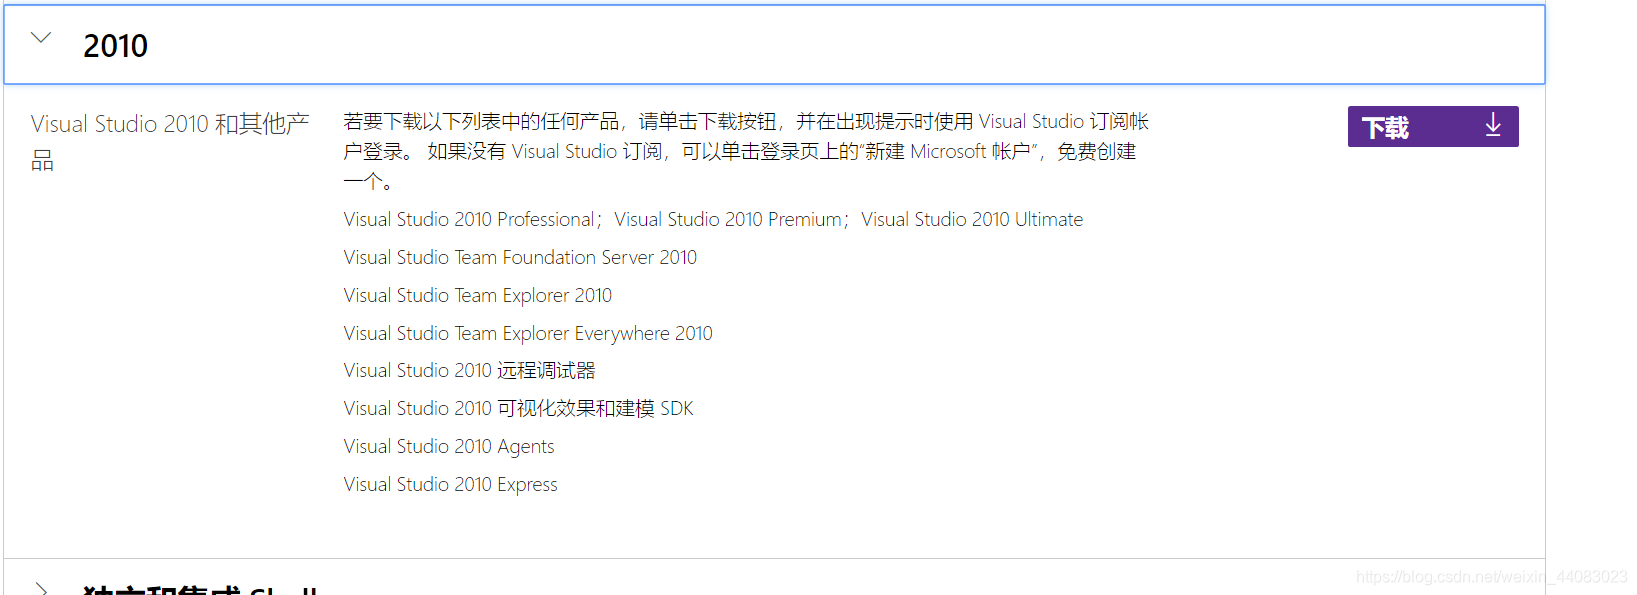Click Visual Studio 2010 可视化效果和建模 SDK
Screen dimensions: 1637x595
pyautogui.click(x=518, y=408)
